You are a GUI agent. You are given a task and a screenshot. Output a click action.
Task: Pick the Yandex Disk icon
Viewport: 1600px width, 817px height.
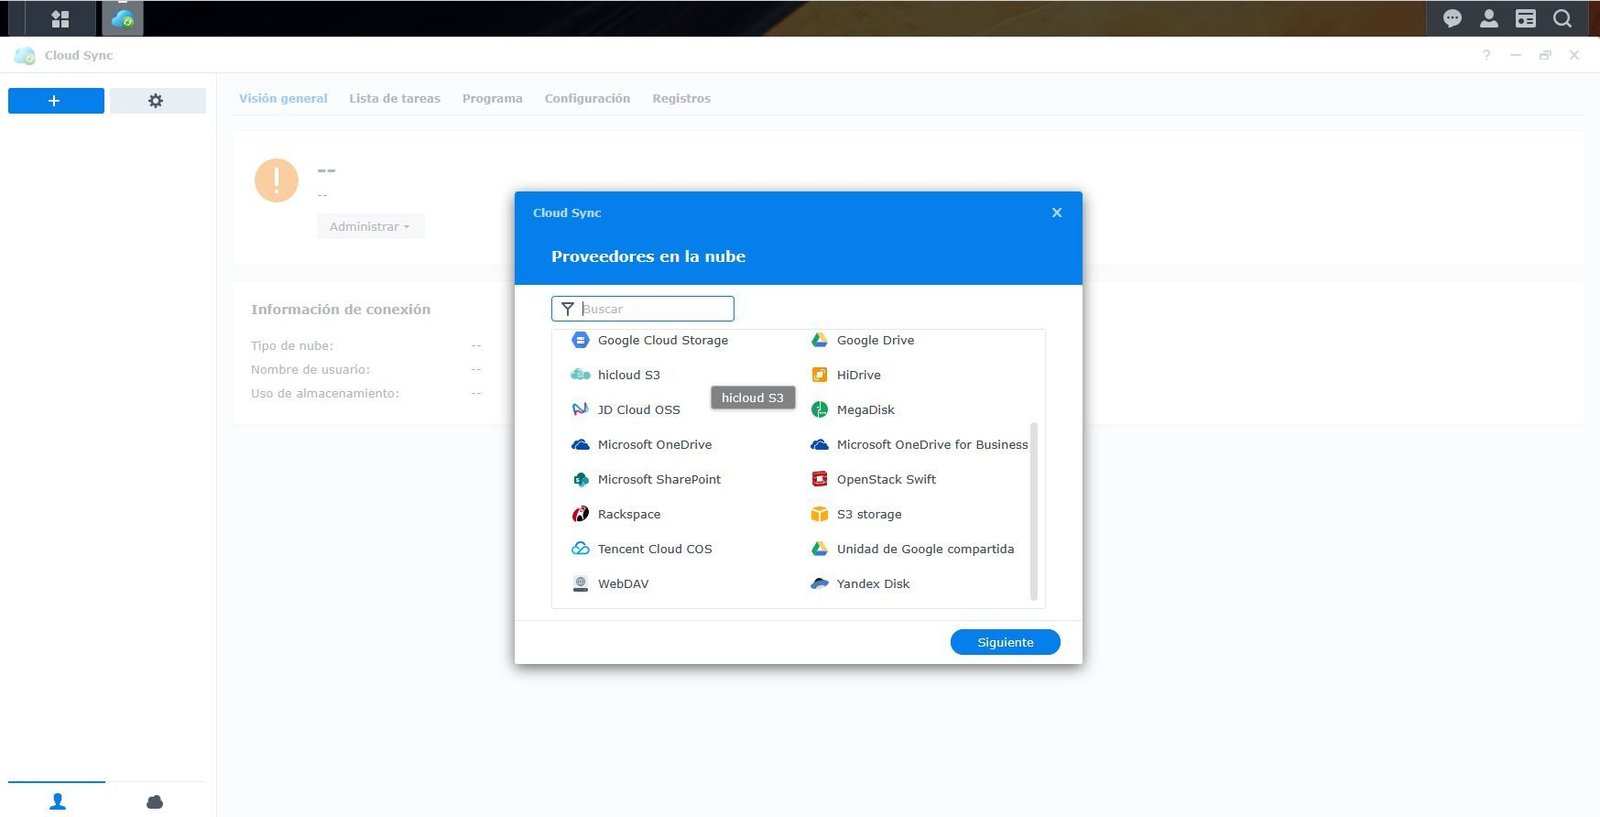coord(819,584)
